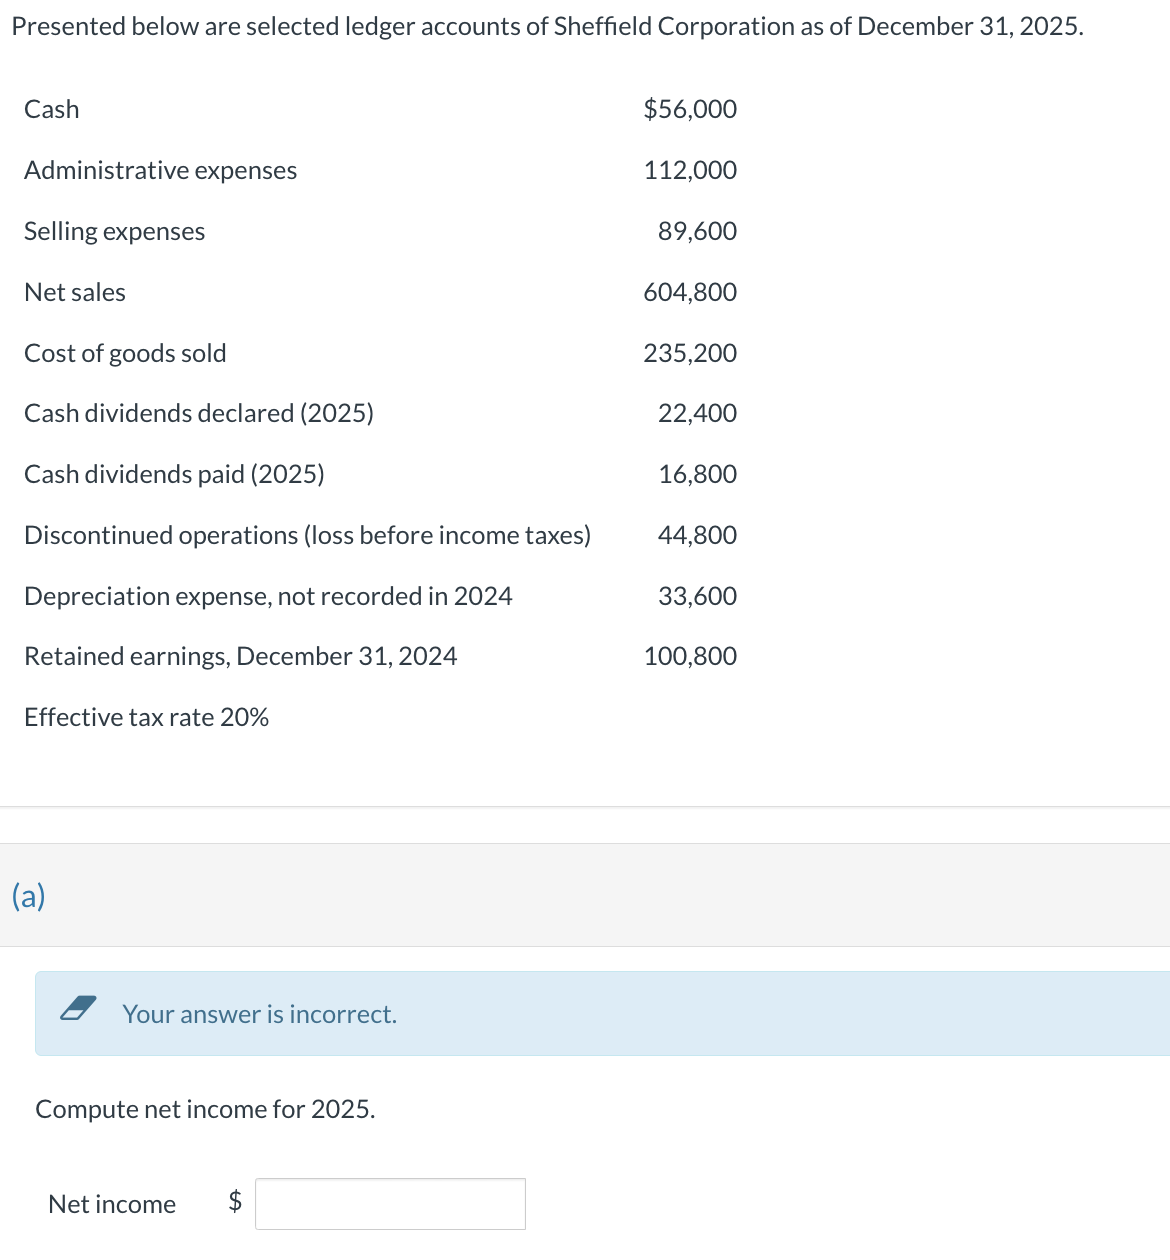Select the "Administrative expenses" label
The image size is (1170, 1260).
tap(160, 170)
